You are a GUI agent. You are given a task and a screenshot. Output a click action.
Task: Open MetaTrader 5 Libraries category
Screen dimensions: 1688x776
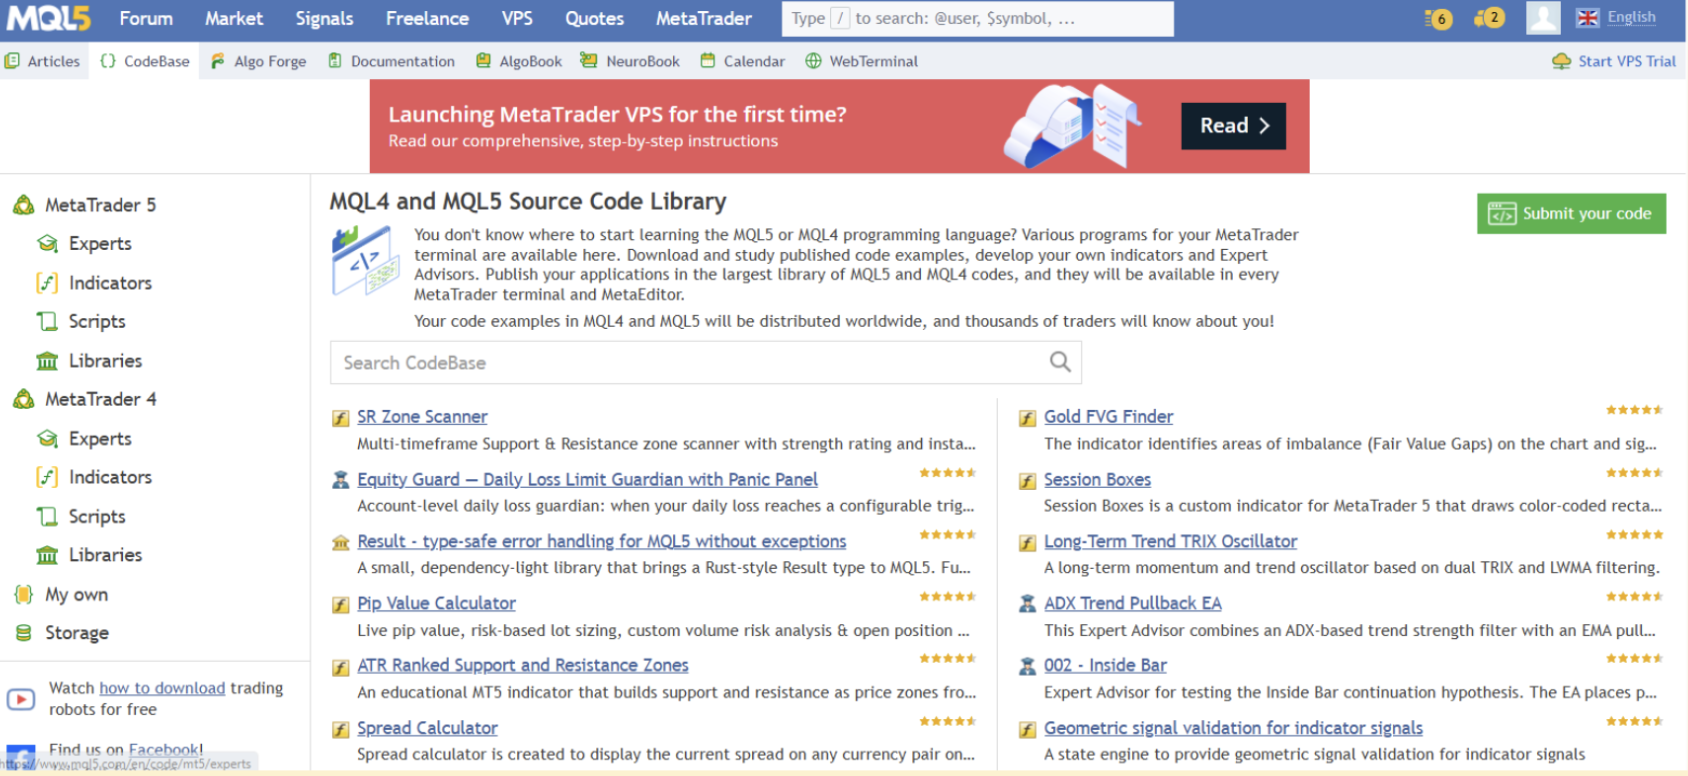point(105,361)
